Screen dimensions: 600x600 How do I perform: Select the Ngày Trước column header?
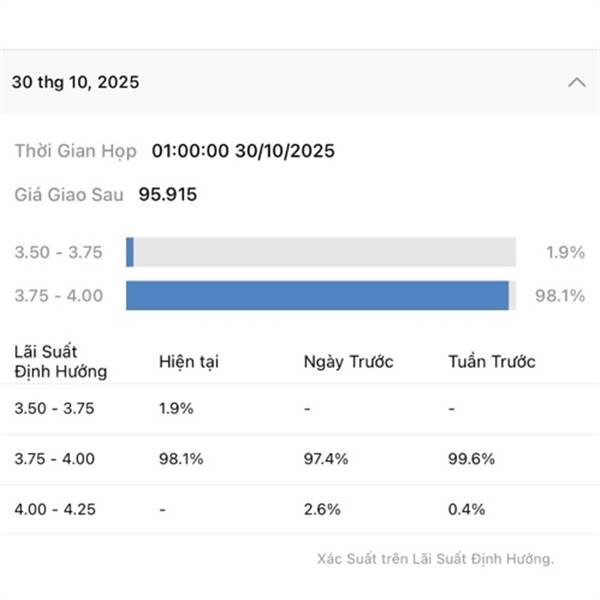(x=348, y=361)
